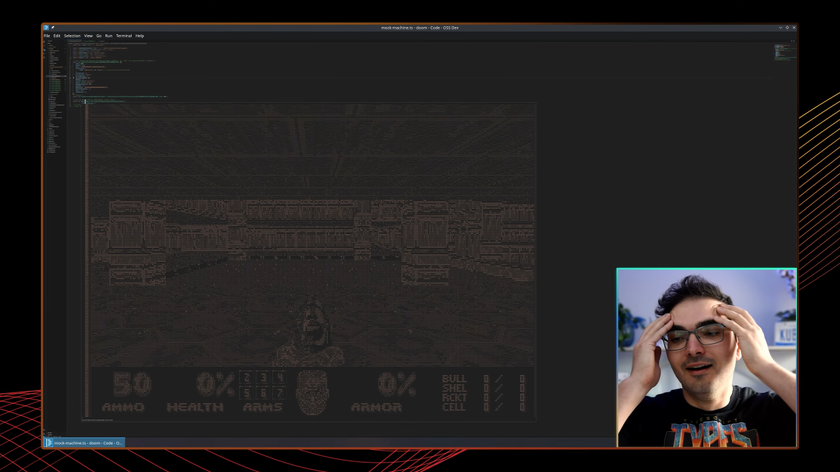Click the webcam overlay of the presenter
The image size is (840, 472).
[707, 357]
